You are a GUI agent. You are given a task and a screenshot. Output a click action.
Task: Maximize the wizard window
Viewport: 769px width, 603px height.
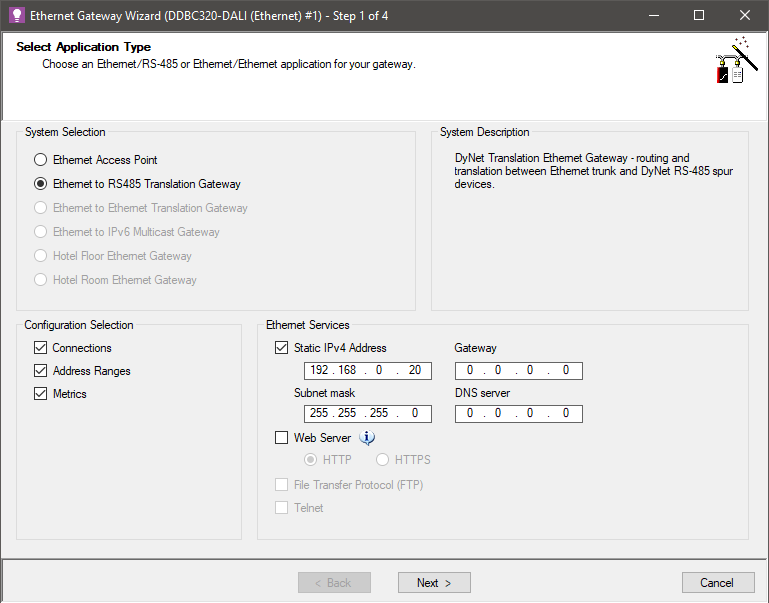[699, 16]
